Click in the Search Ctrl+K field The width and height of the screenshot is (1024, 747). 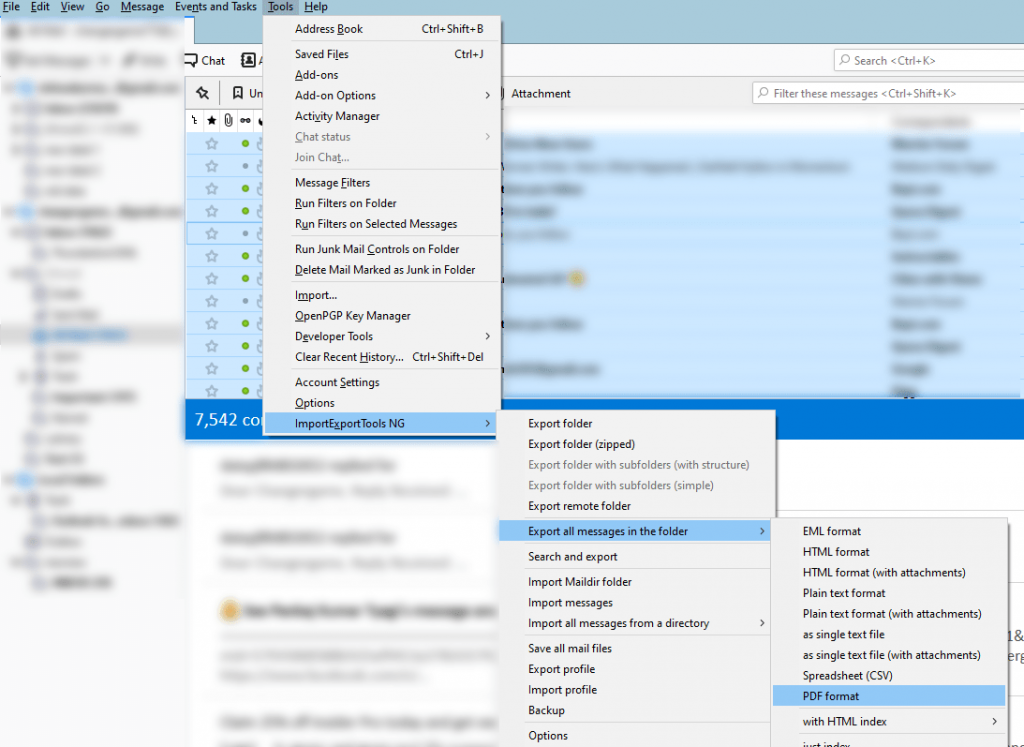tap(929, 60)
